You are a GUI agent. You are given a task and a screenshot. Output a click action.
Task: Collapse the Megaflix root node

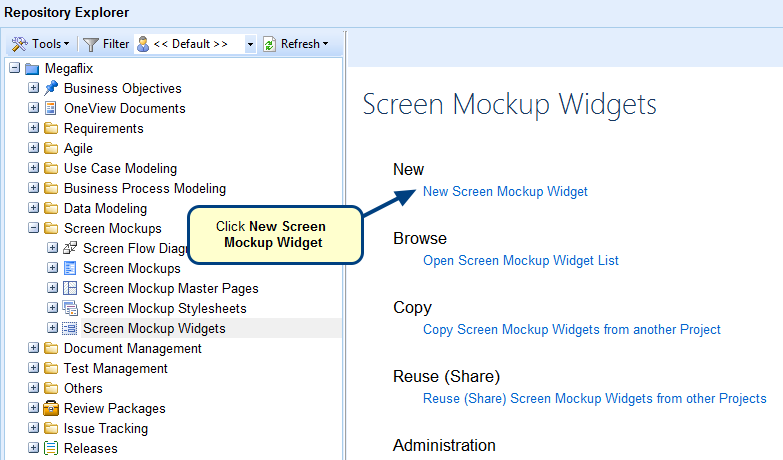pyautogui.click(x=14, y=69)
